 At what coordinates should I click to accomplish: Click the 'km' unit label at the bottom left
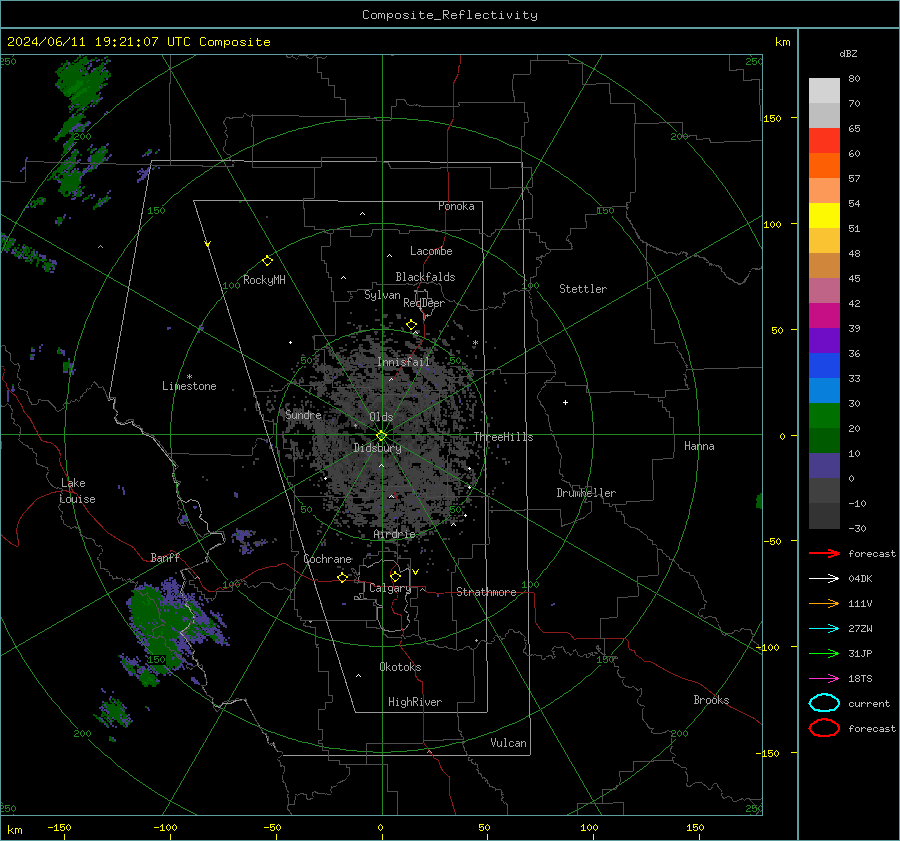pyautogui.click(x=14, y=830)
